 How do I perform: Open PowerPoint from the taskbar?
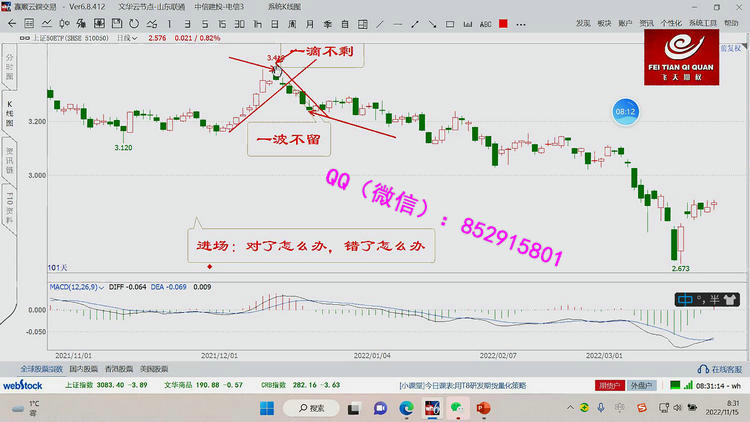[x=484, y=408]
